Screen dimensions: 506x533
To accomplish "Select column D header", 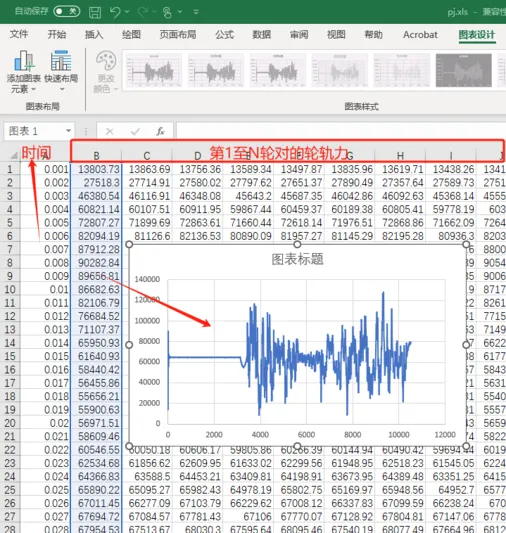I will (197, 156).
